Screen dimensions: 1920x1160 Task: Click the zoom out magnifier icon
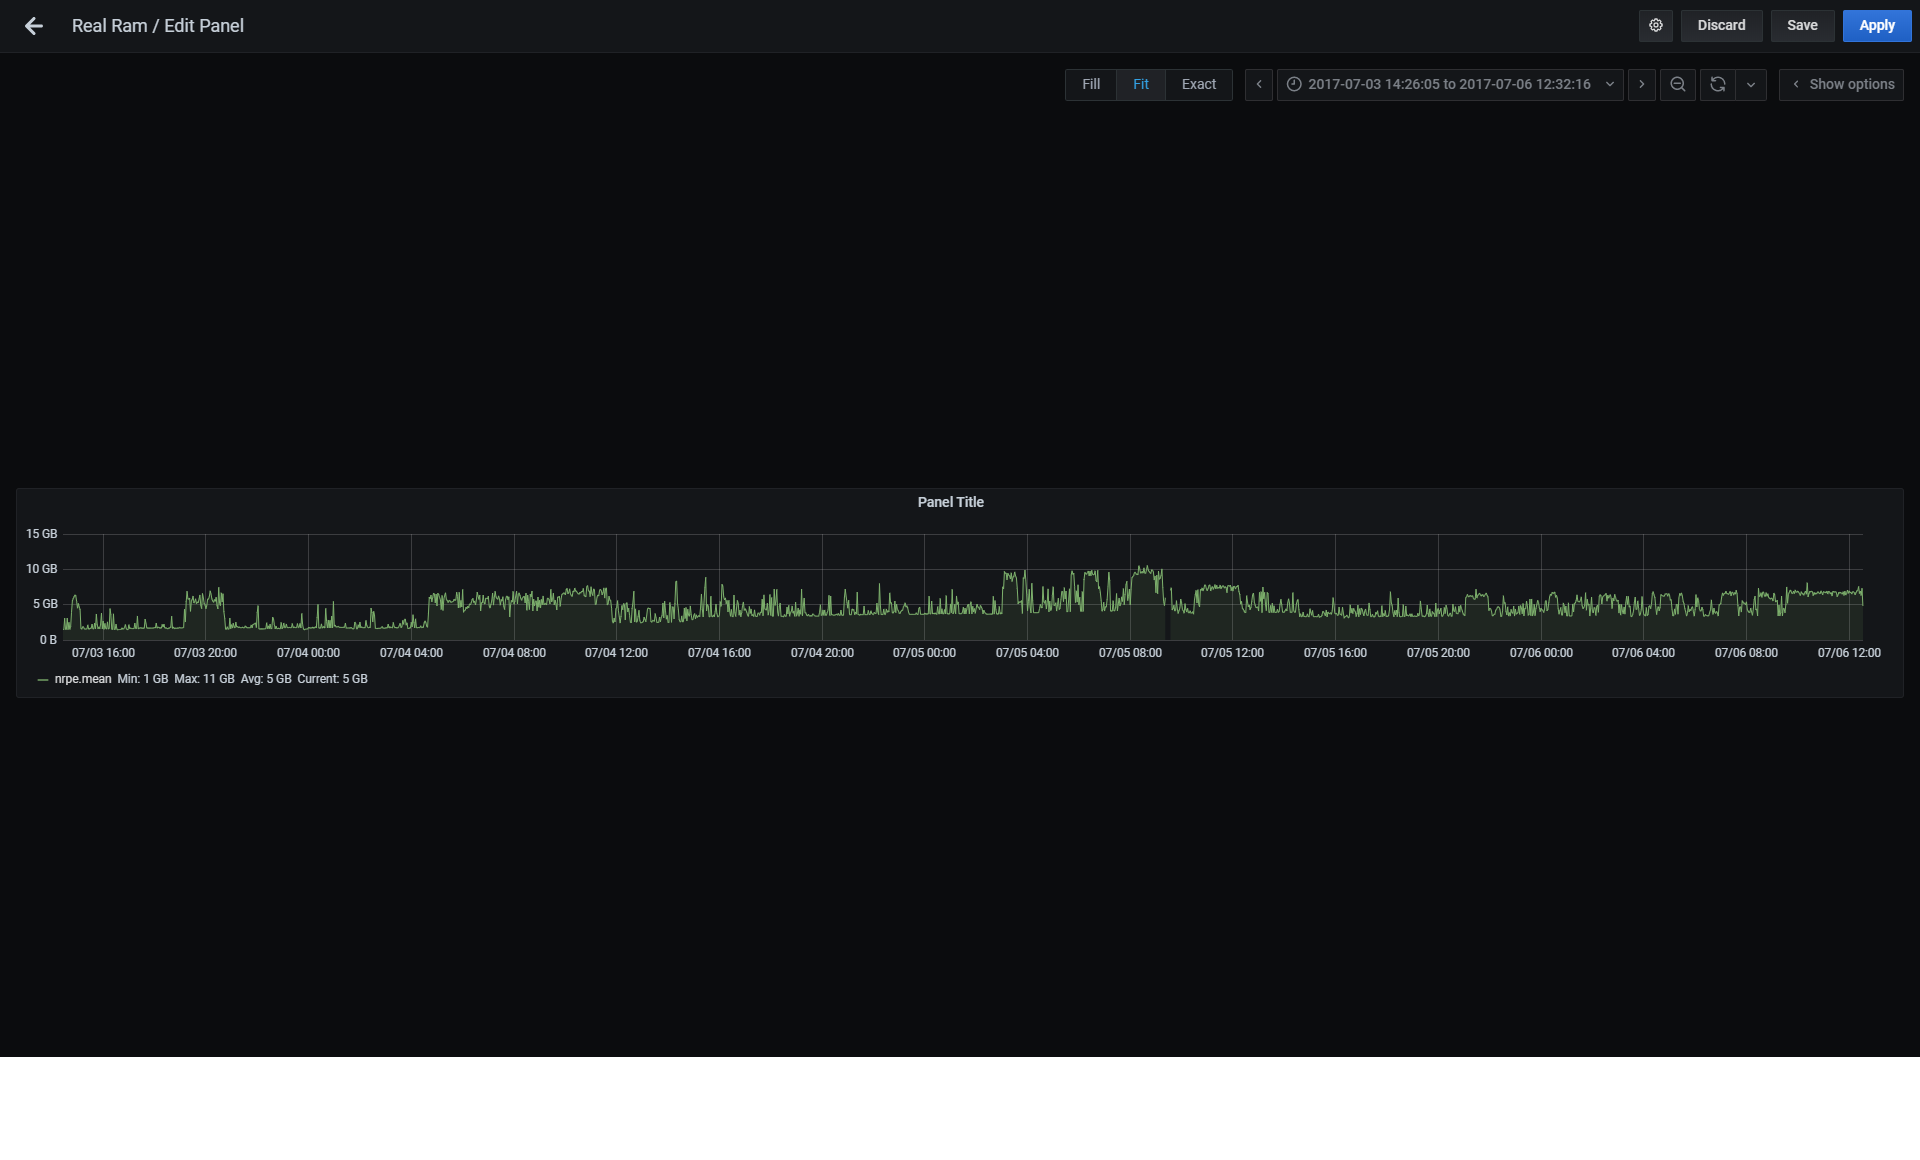[x=1677, y=84]
